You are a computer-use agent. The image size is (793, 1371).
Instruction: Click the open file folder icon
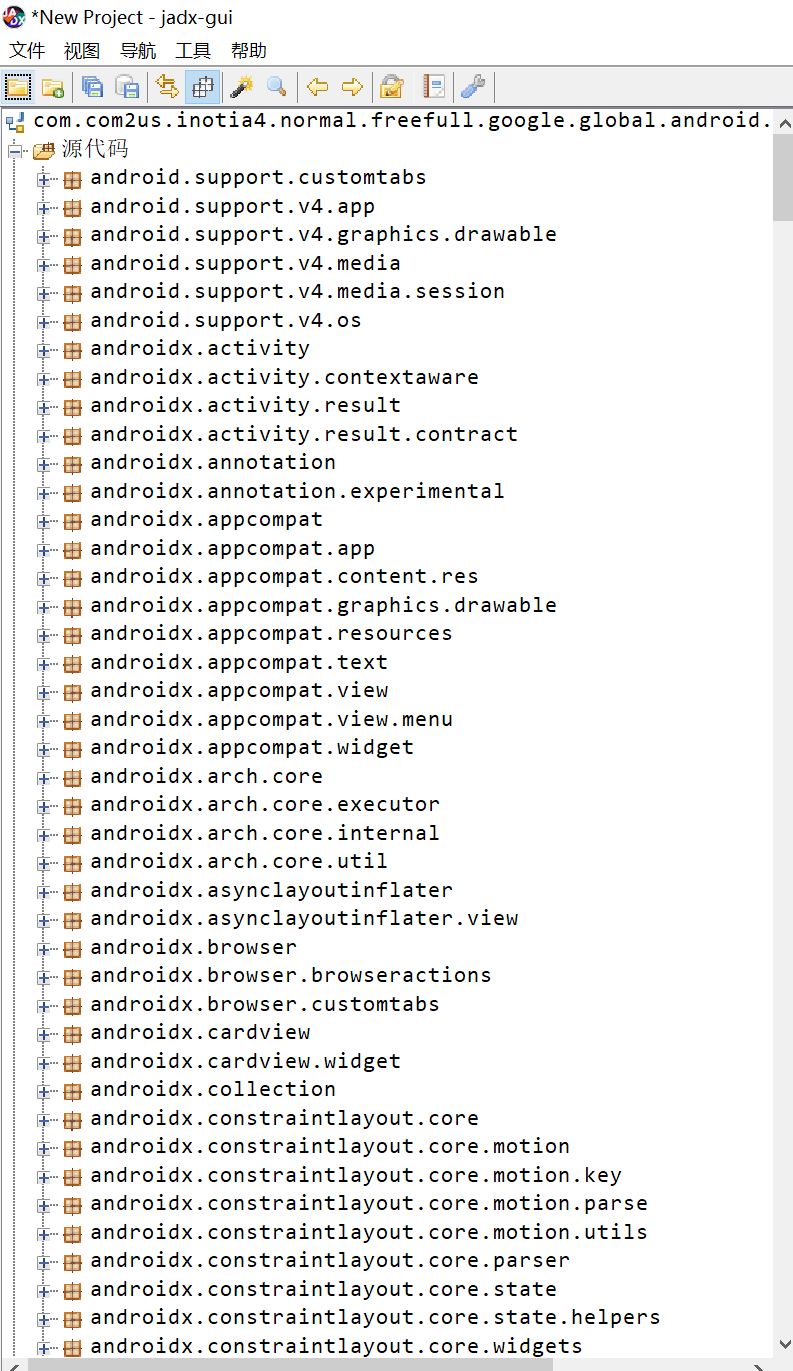(17, 87)
